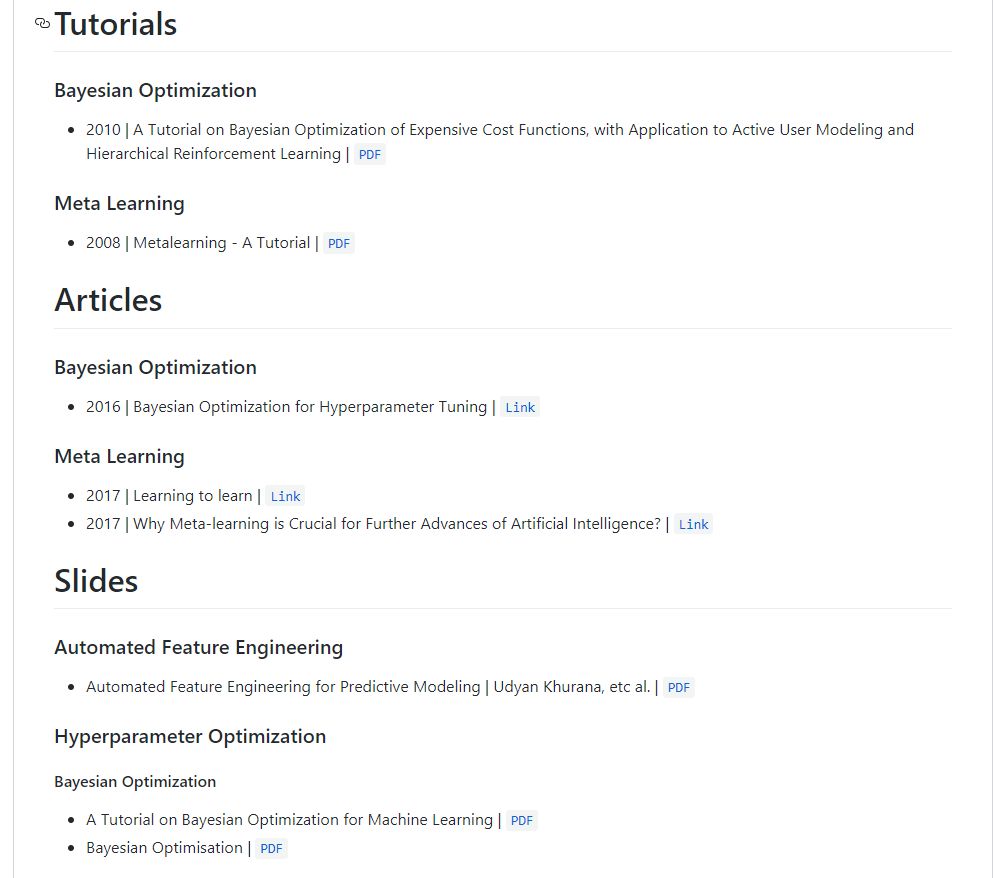The width and height of the screenshot is (993, 878).
Task: Click the Tutorials section heading
Action: 116,24
